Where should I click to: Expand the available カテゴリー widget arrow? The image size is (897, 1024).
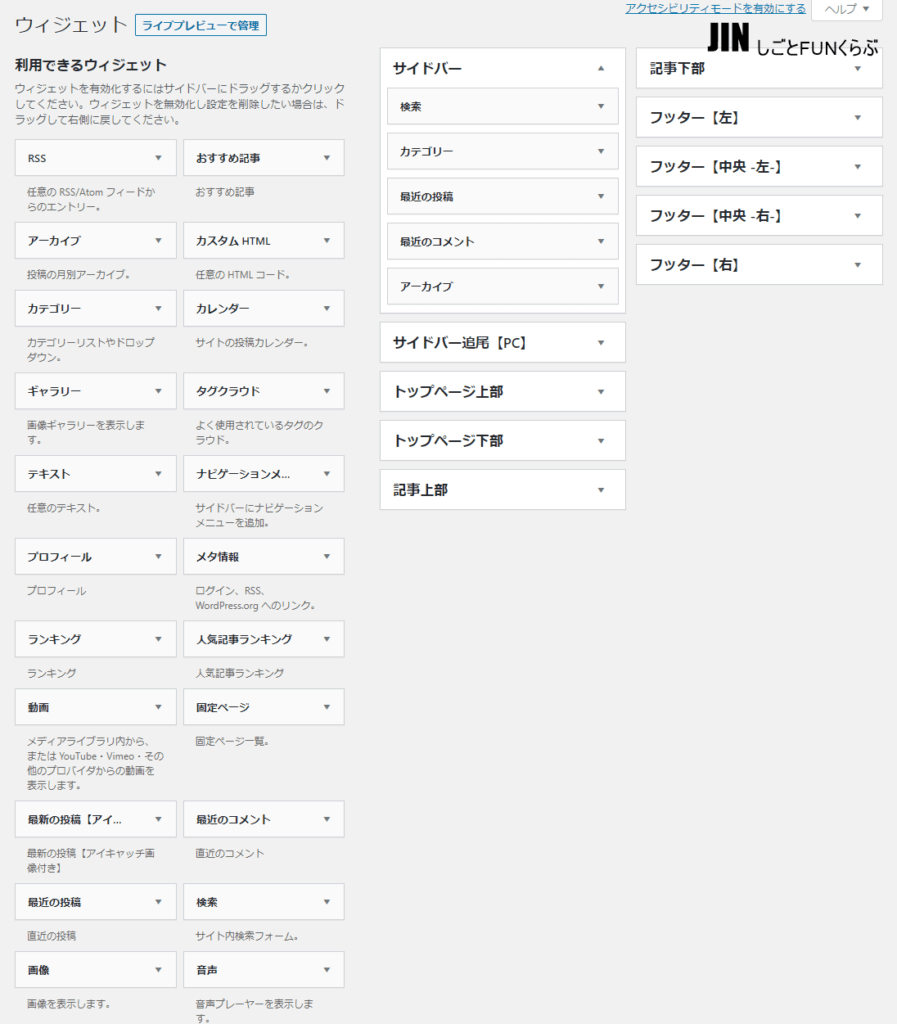pos(158,308)
